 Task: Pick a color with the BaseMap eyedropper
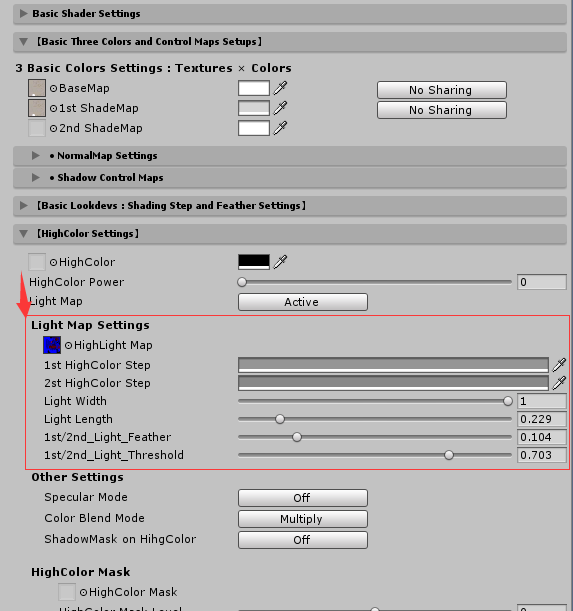coord(280,88)
